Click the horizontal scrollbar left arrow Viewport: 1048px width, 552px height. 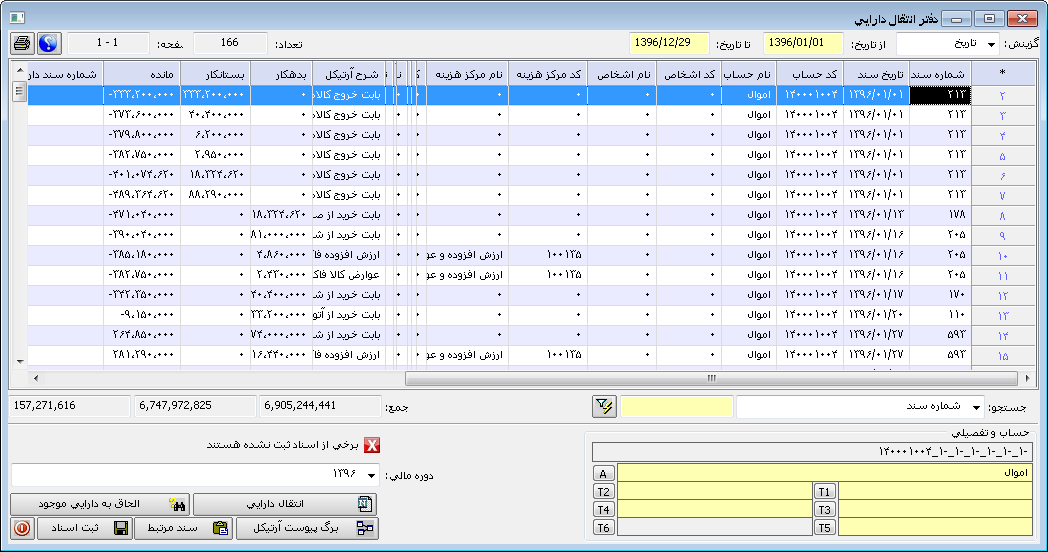pyautogui.click(x=35, y=378)
